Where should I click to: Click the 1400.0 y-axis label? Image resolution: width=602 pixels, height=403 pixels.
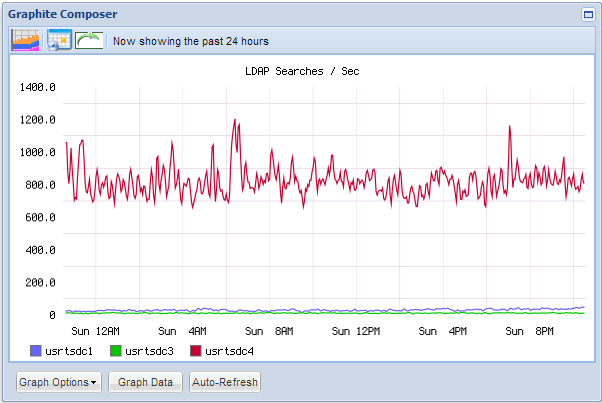38,87
